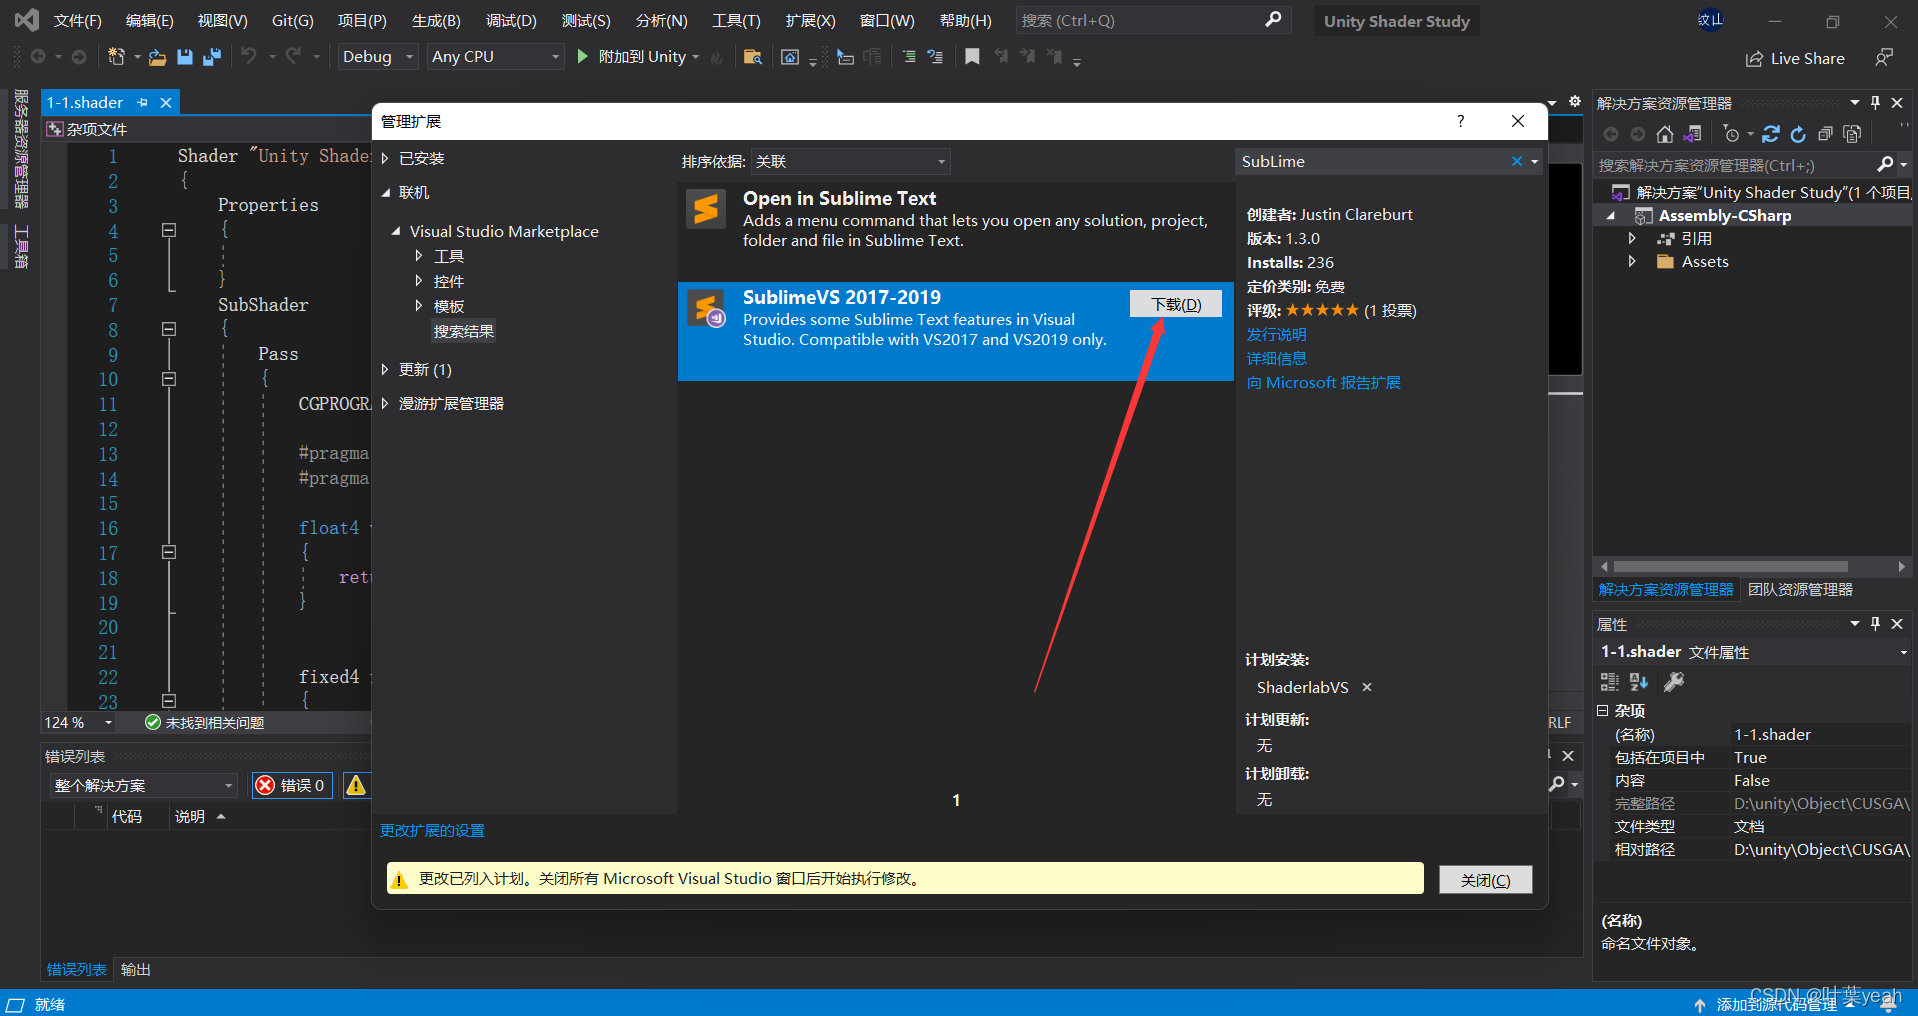This screenshot has width=1918, height=1016.
Task: Open the Debug configuration dropdown
Action: [378, 57]
